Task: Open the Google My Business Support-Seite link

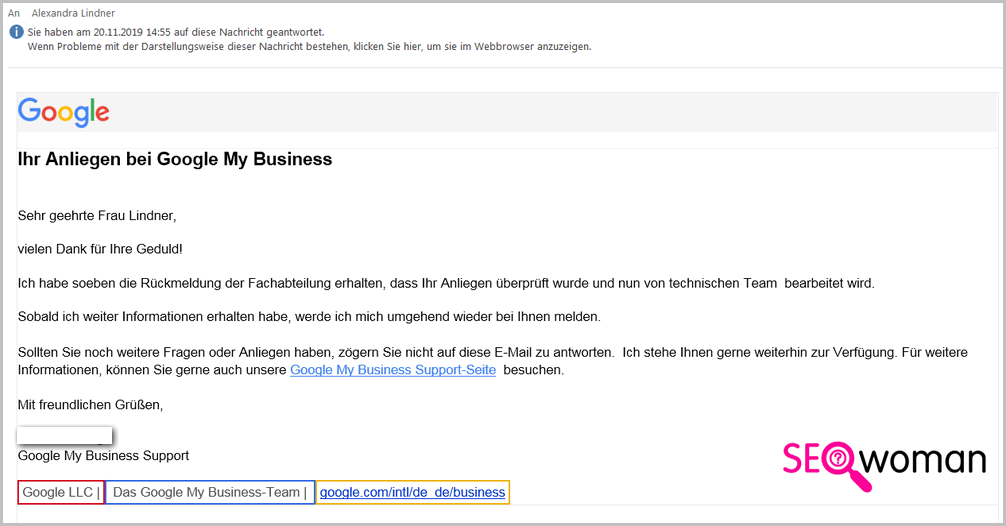Action: pos(393,370)
